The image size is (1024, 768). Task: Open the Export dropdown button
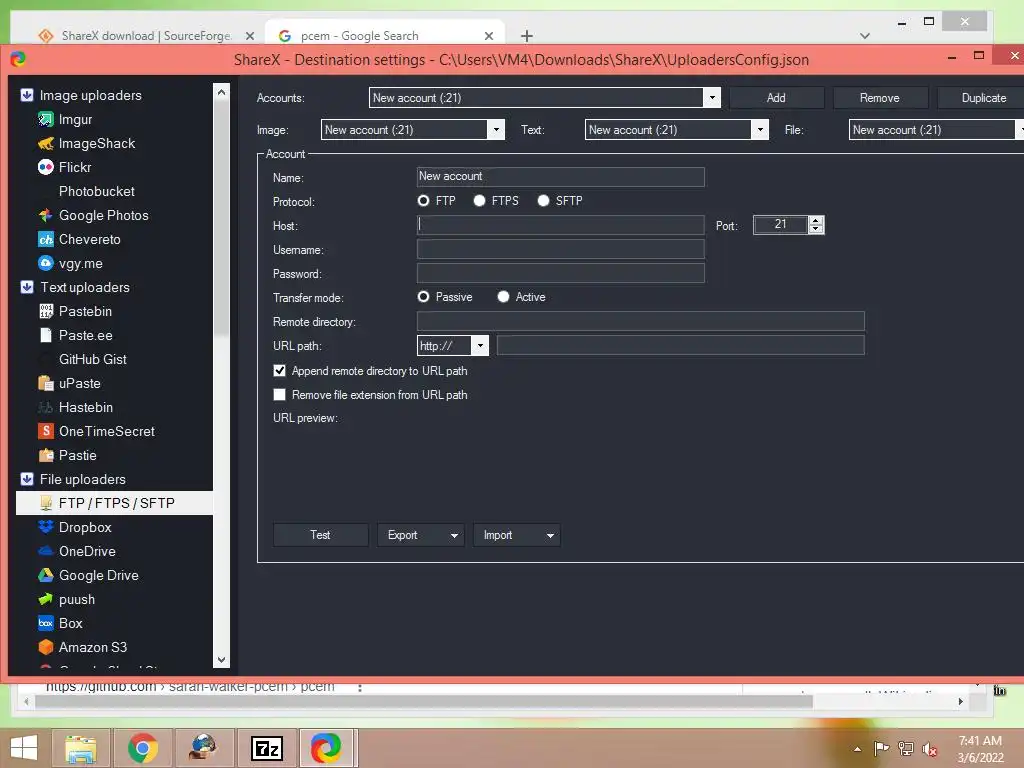[x=421, y=535]
